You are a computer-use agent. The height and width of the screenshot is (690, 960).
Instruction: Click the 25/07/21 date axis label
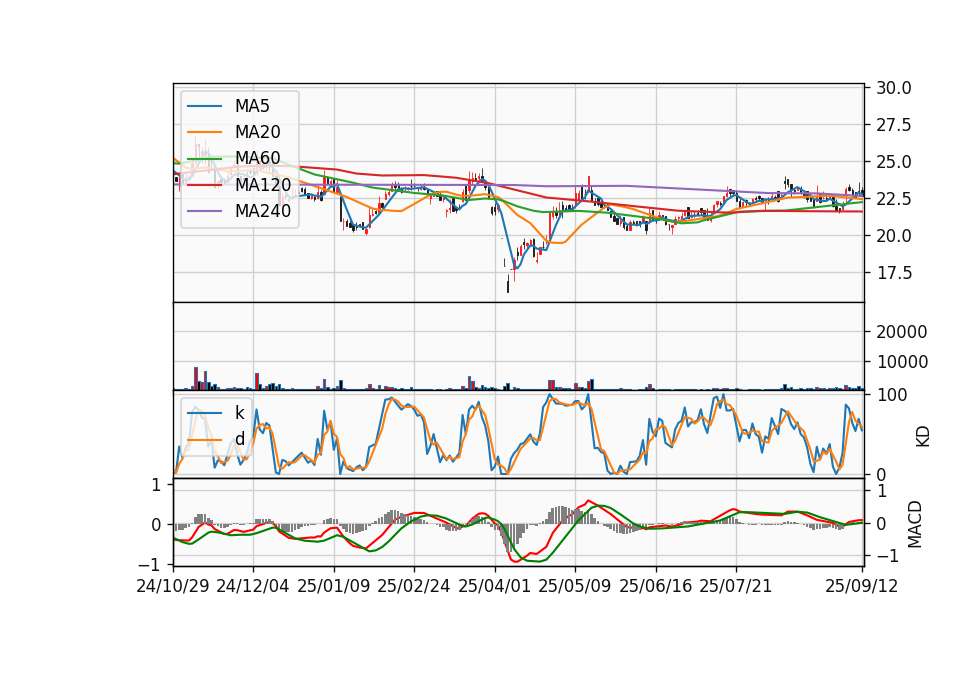click(x=736, y=586)
